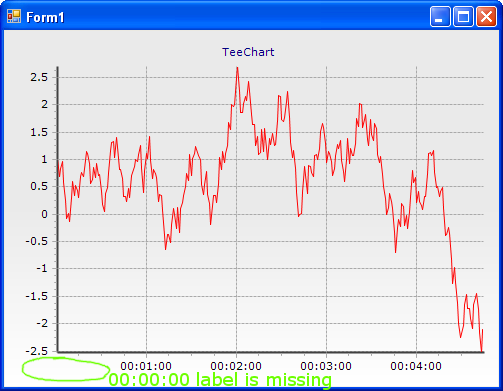
Task: Click the -2.5 left axis label
Action: click(x=37, y=351)
